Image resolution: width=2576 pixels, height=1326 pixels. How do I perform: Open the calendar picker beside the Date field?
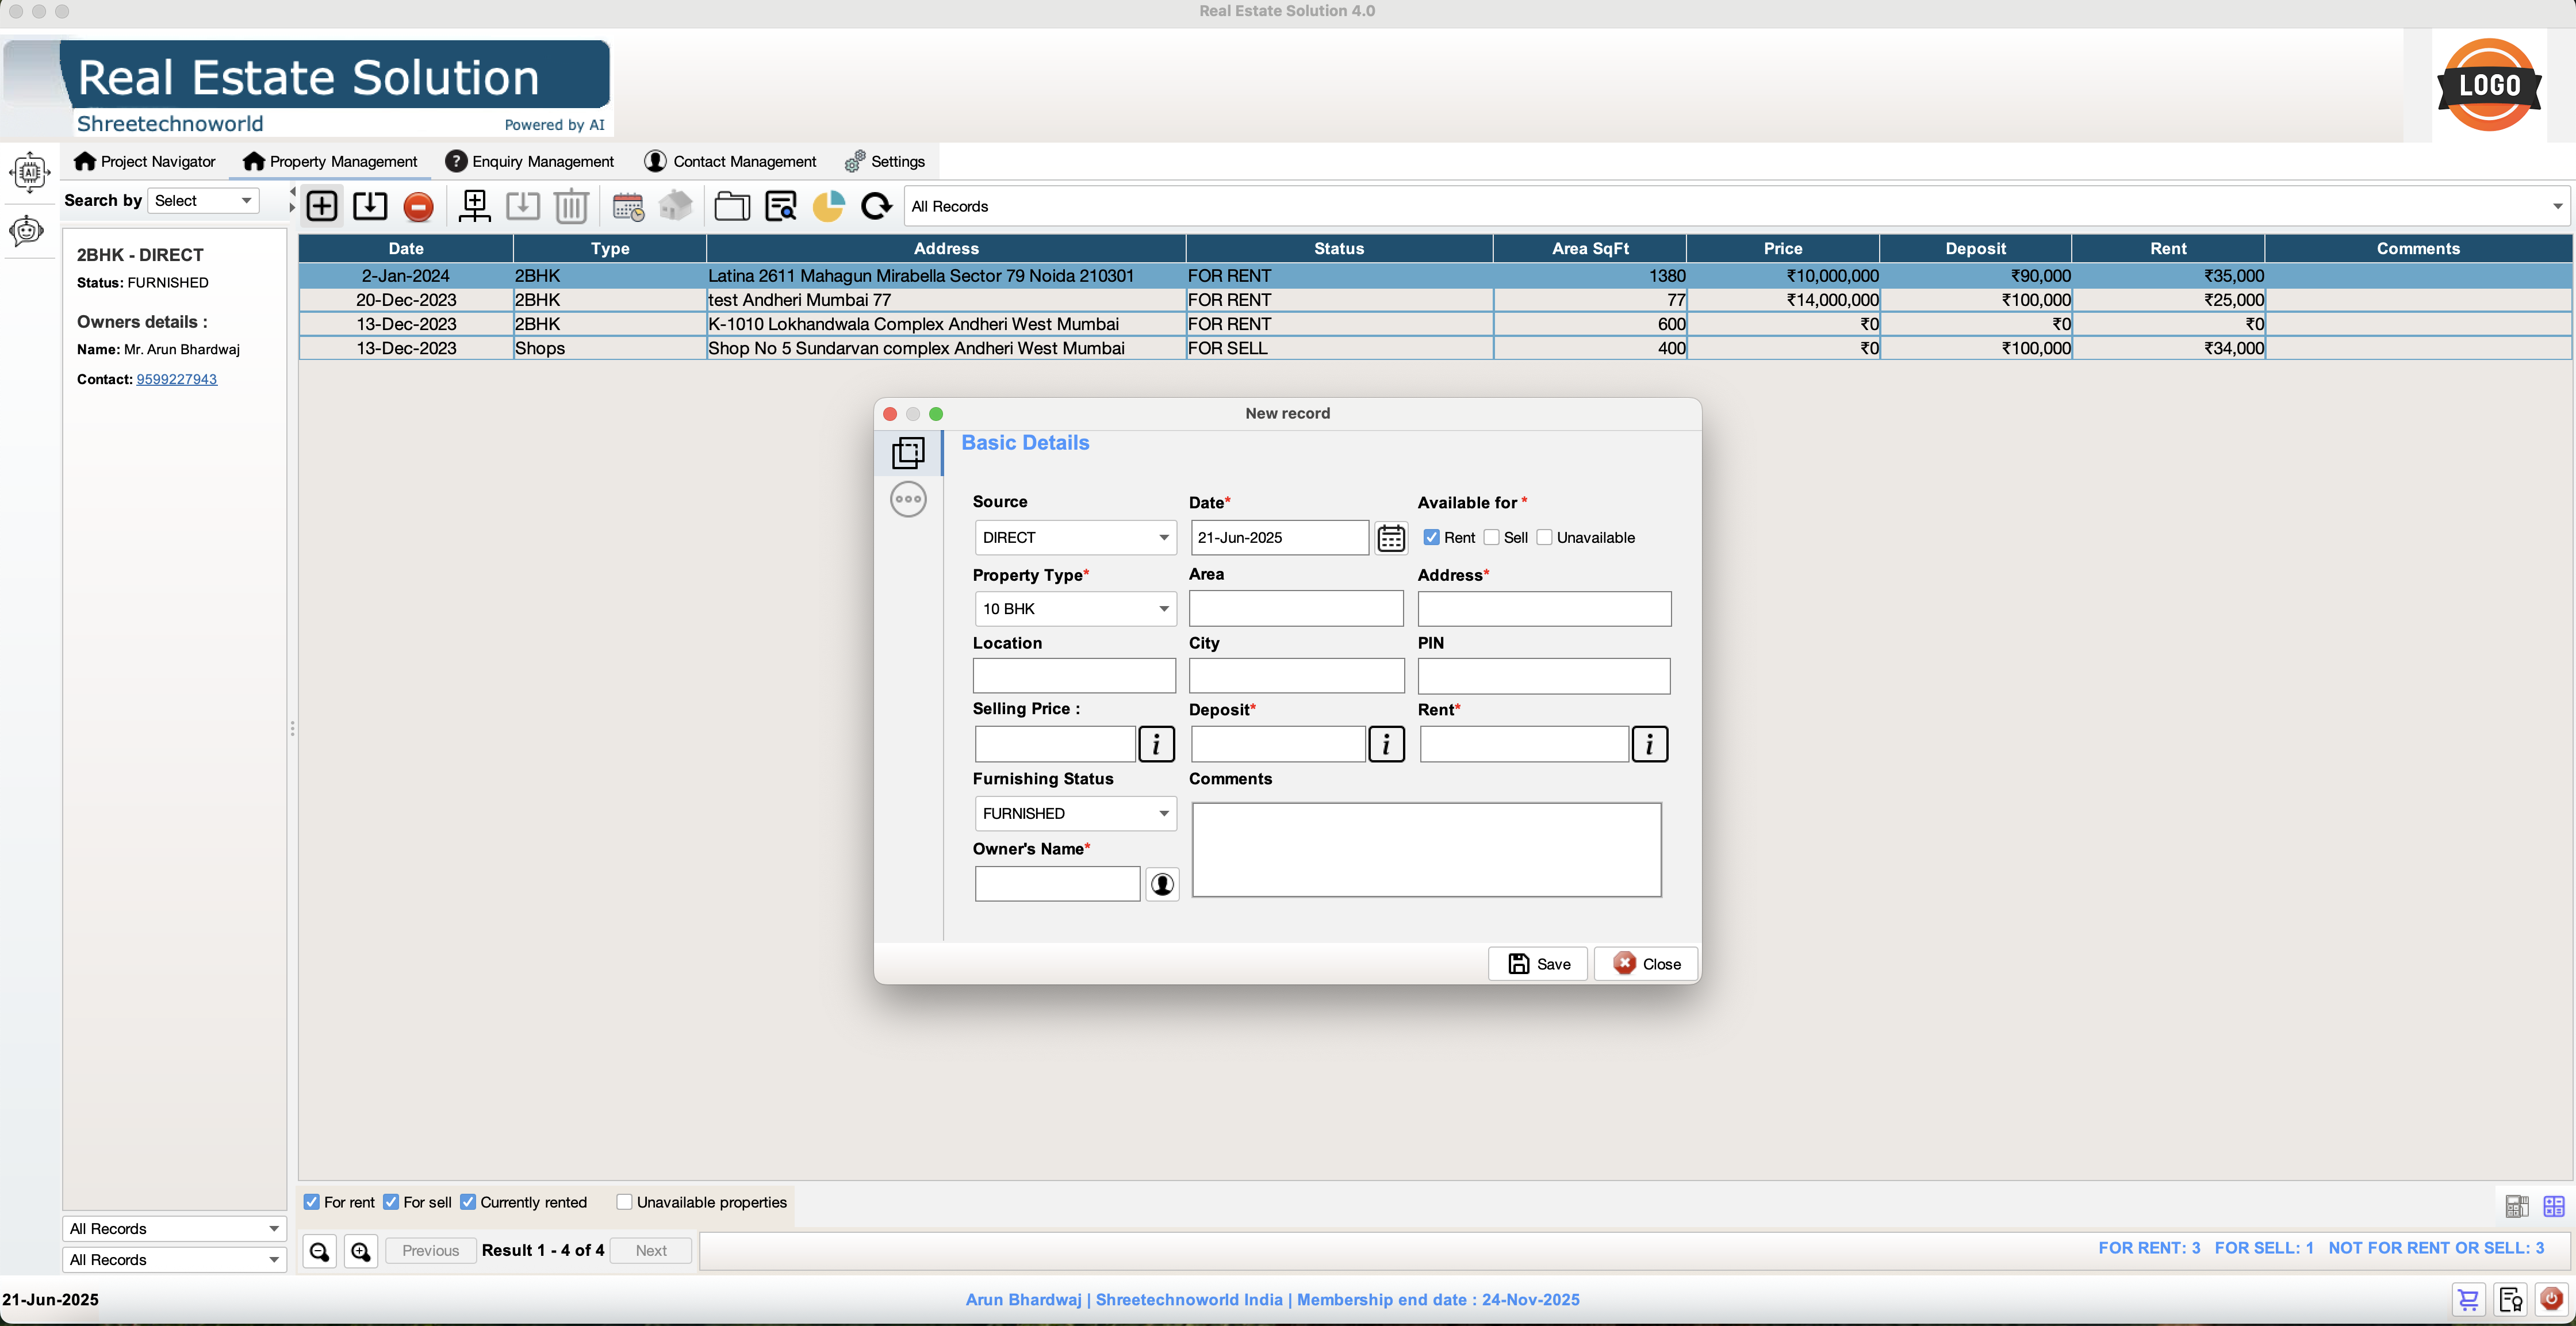[1391, 537]
